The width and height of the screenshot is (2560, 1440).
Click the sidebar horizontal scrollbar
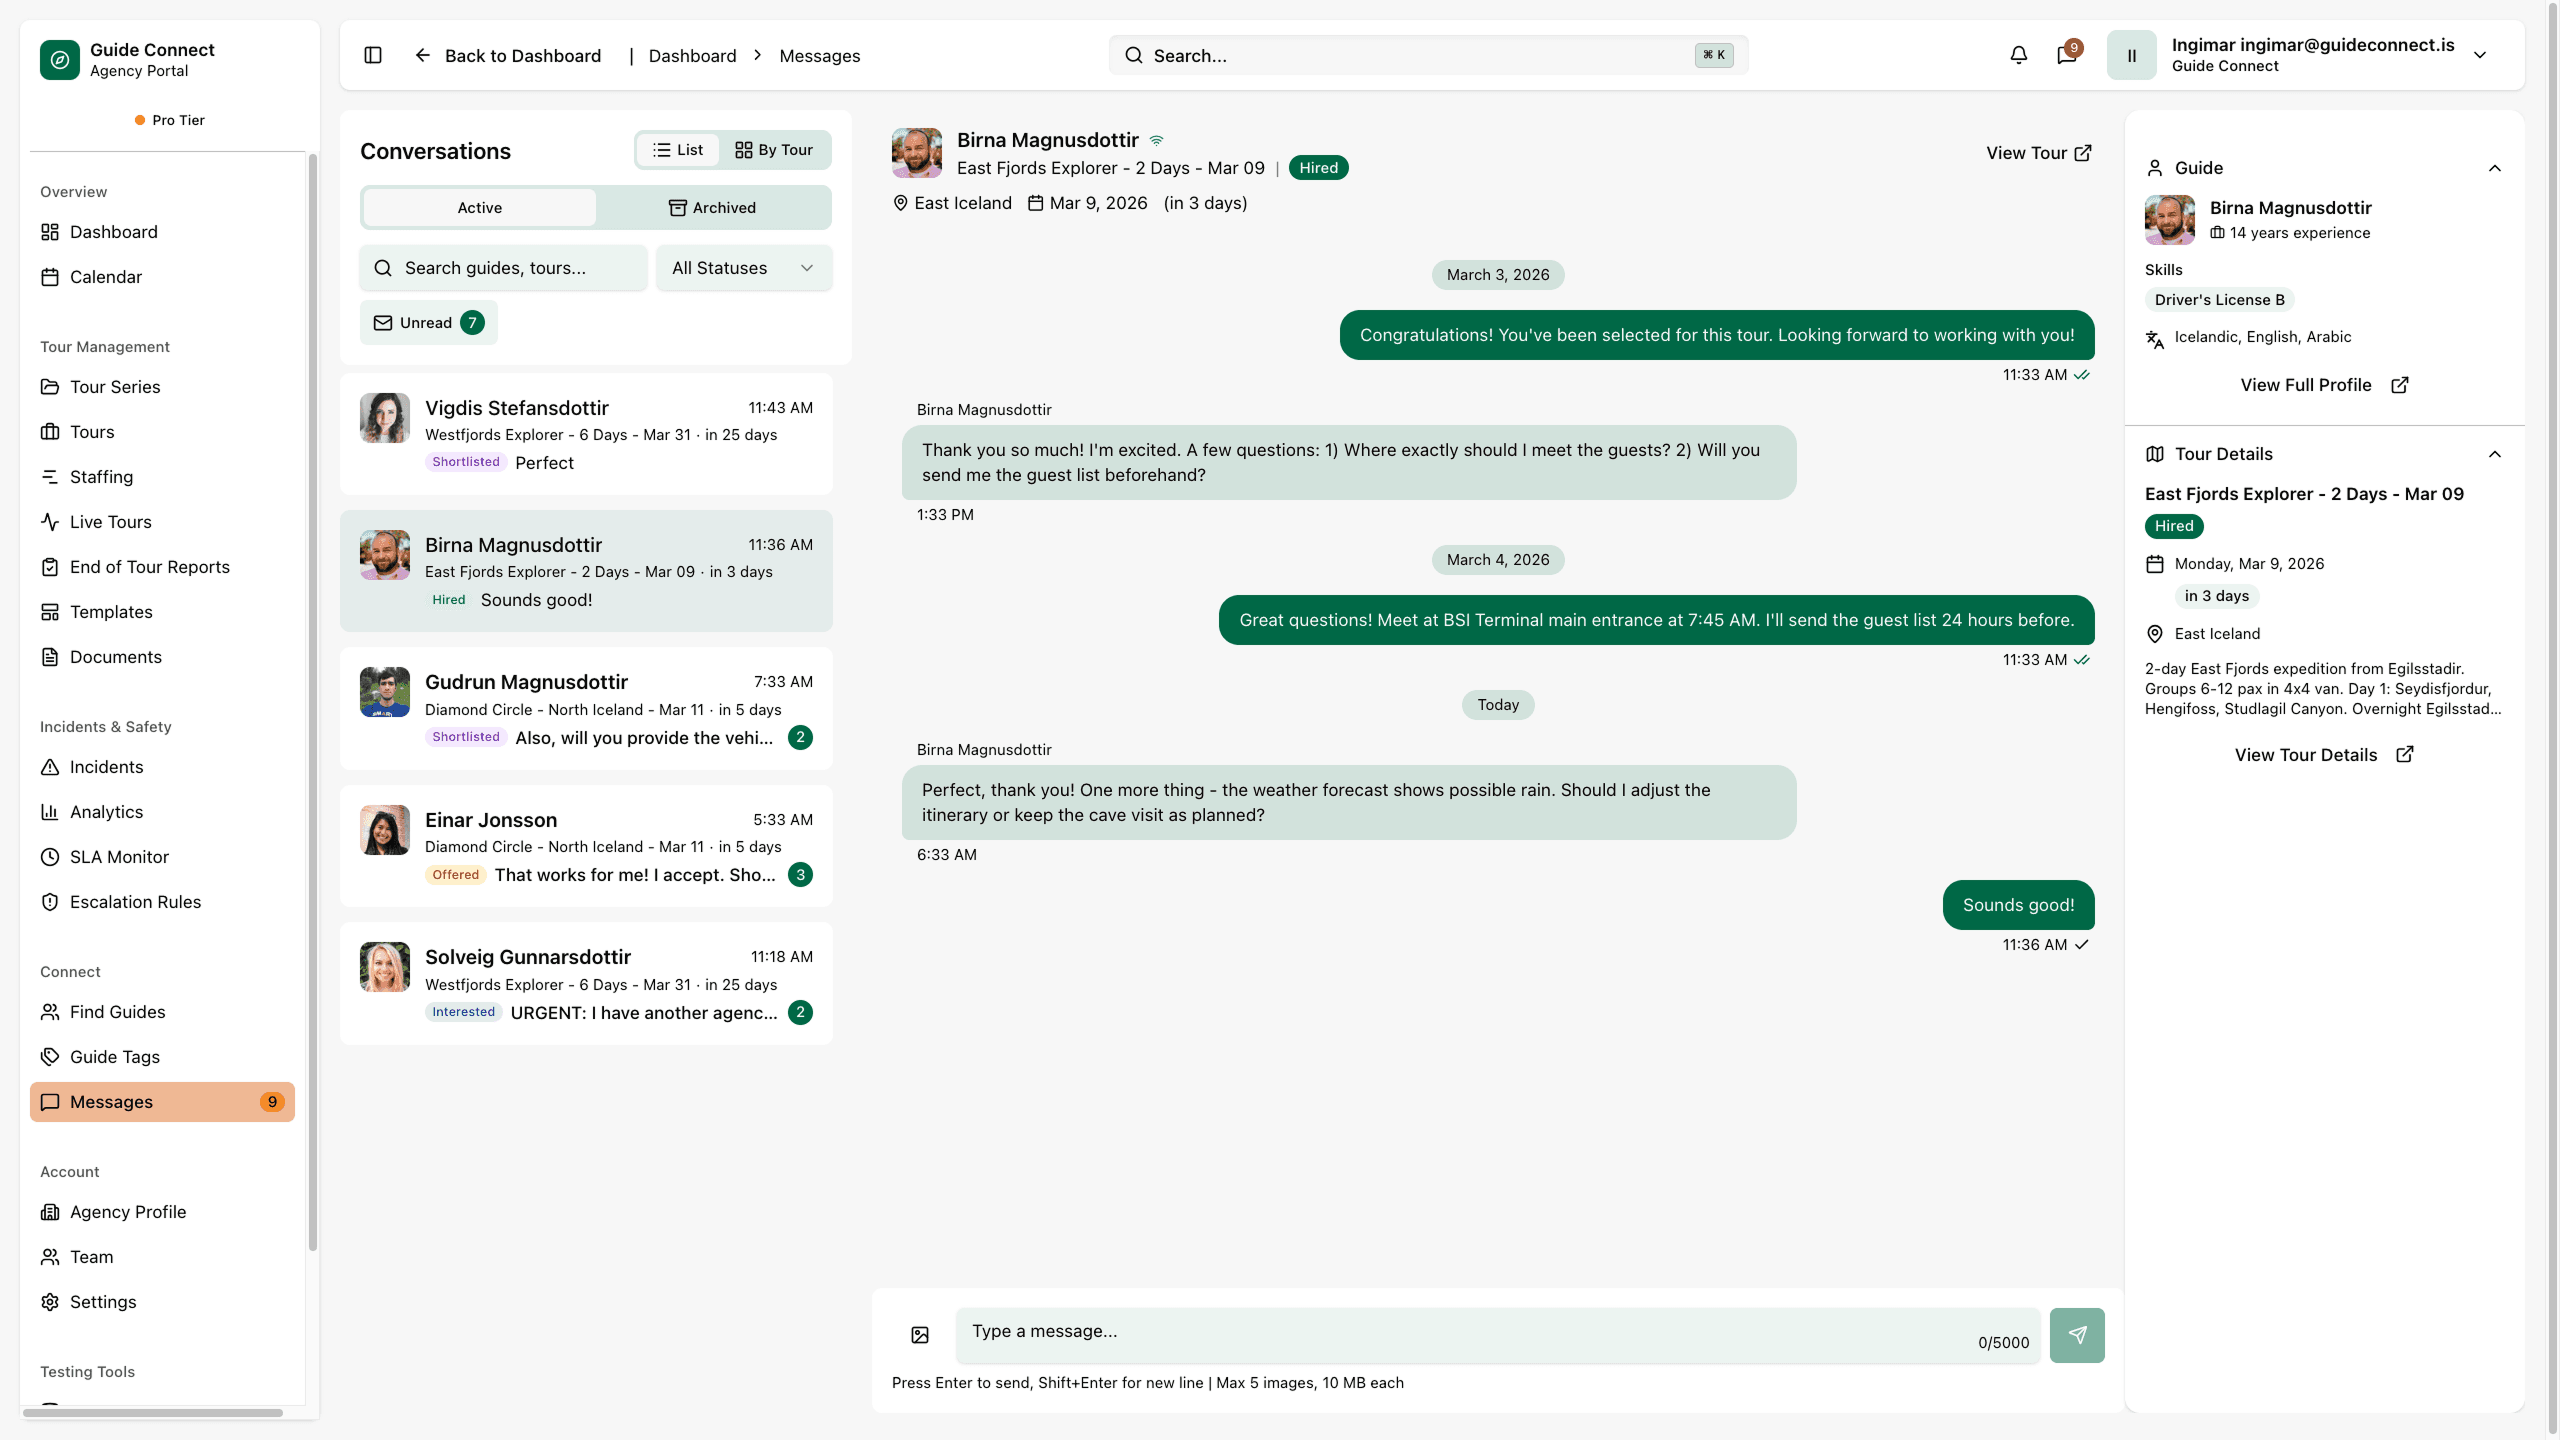point(152,1412)
